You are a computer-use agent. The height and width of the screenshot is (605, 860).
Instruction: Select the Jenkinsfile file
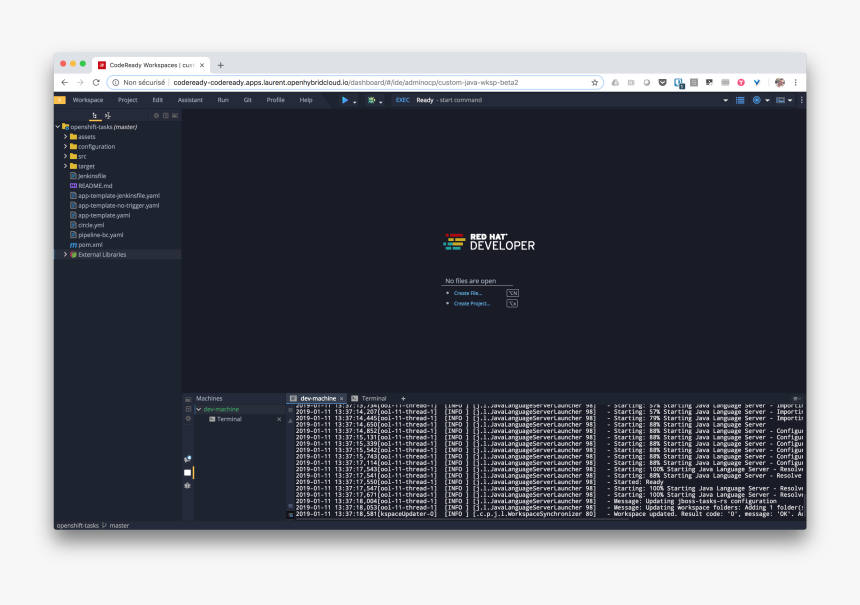click(92, 176)
